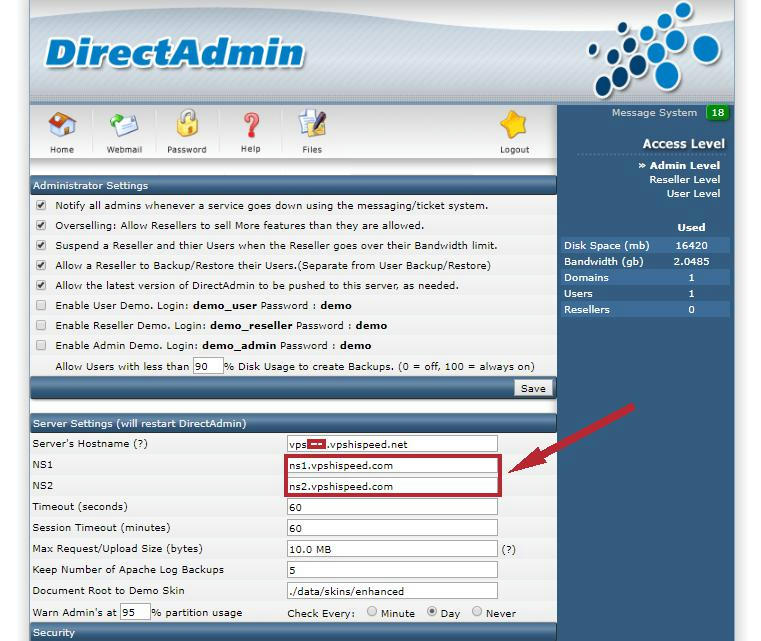Screen dimensions: 761x641
Task: Click the DirectAdmin logo
Action: pyautogui.click(x=175, y=52)
